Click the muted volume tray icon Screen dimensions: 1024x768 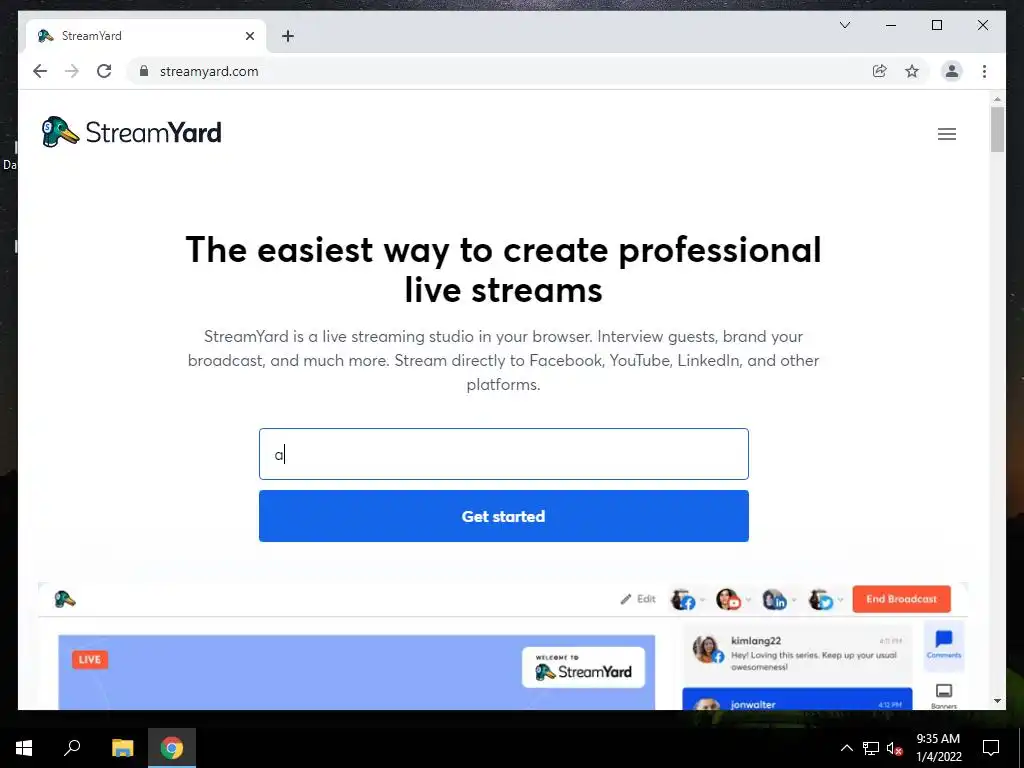894,748
